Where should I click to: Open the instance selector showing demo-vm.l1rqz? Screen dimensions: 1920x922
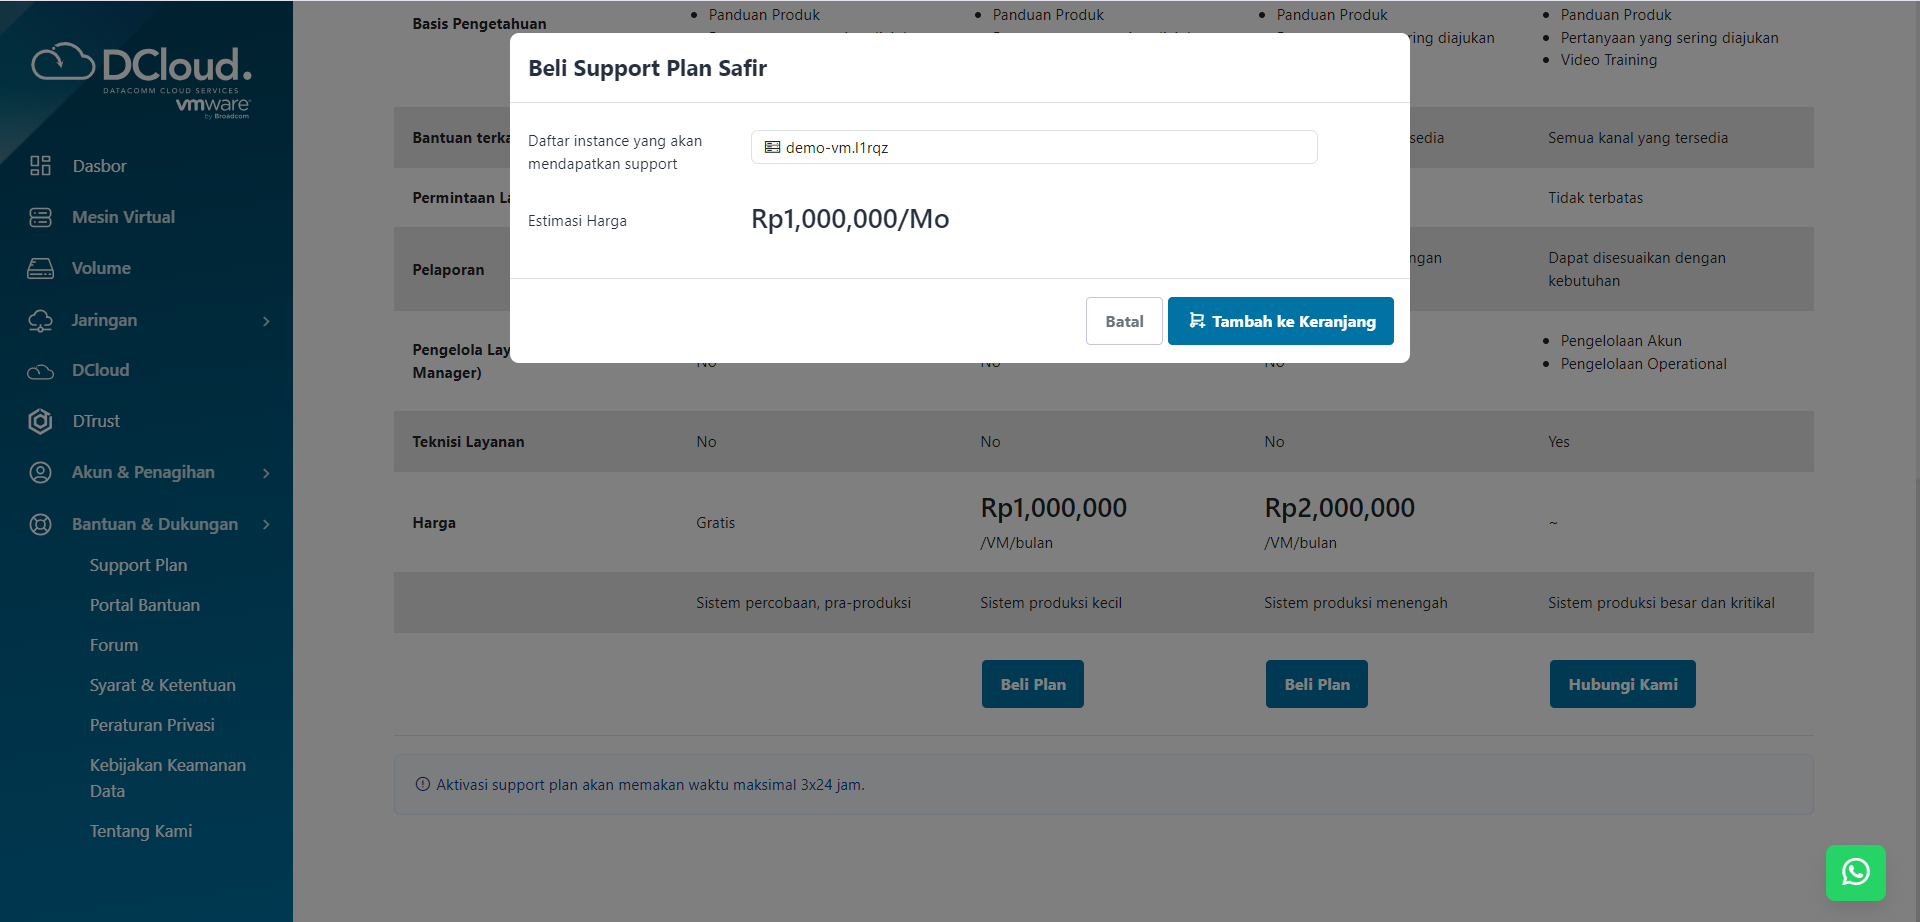coord(1034,147)
